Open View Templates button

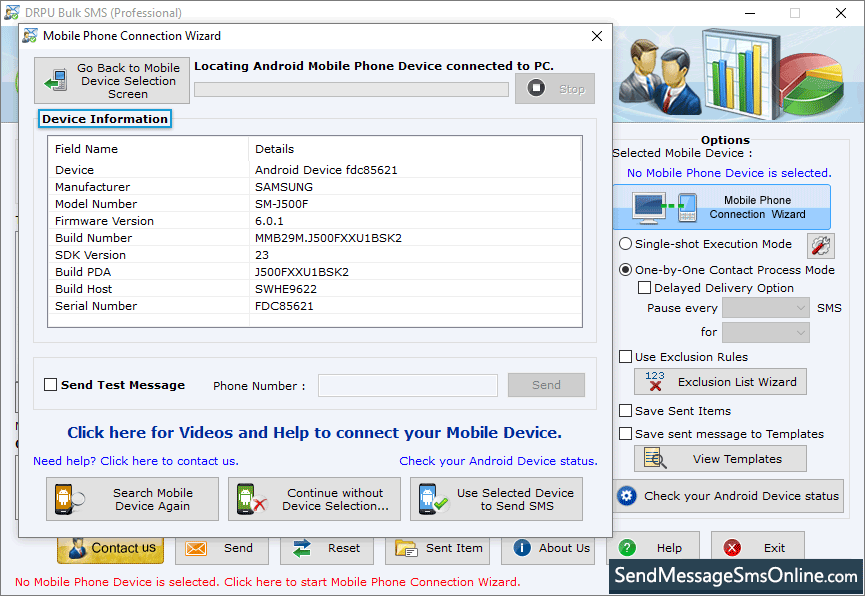[720, 459]
